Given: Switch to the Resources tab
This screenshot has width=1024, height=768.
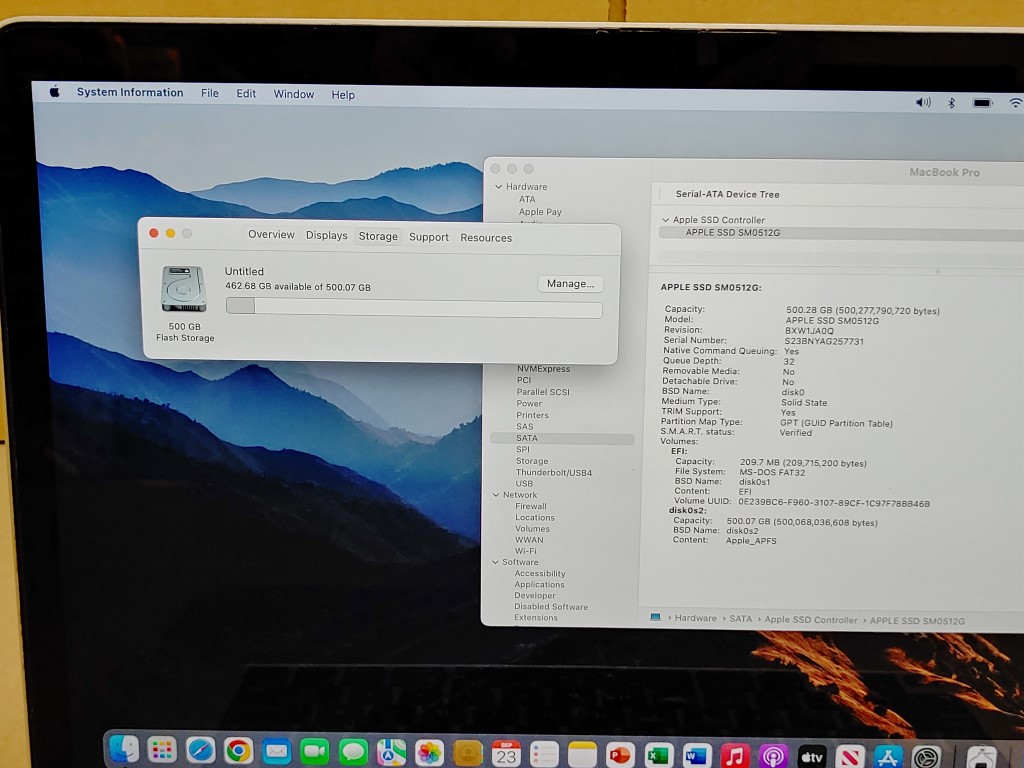Looking at the screenshot, I should click(486, 238).
